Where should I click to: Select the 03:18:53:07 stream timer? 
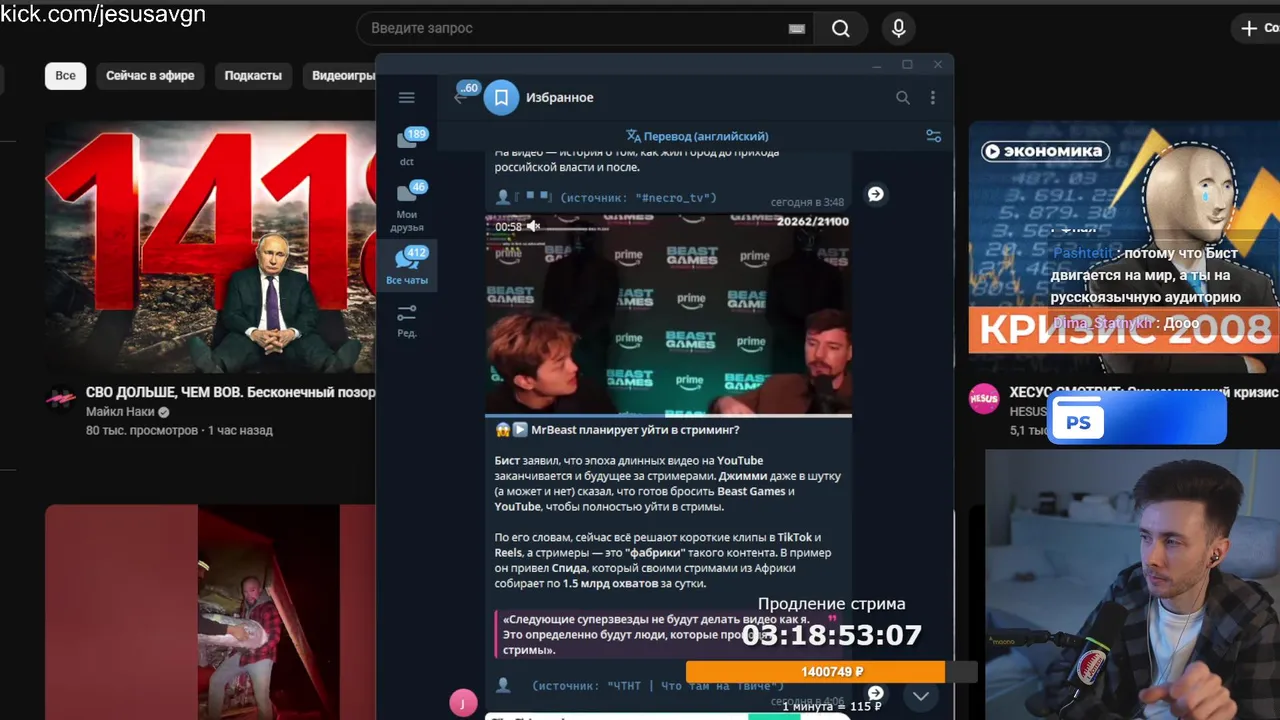[x=832, y=635]
